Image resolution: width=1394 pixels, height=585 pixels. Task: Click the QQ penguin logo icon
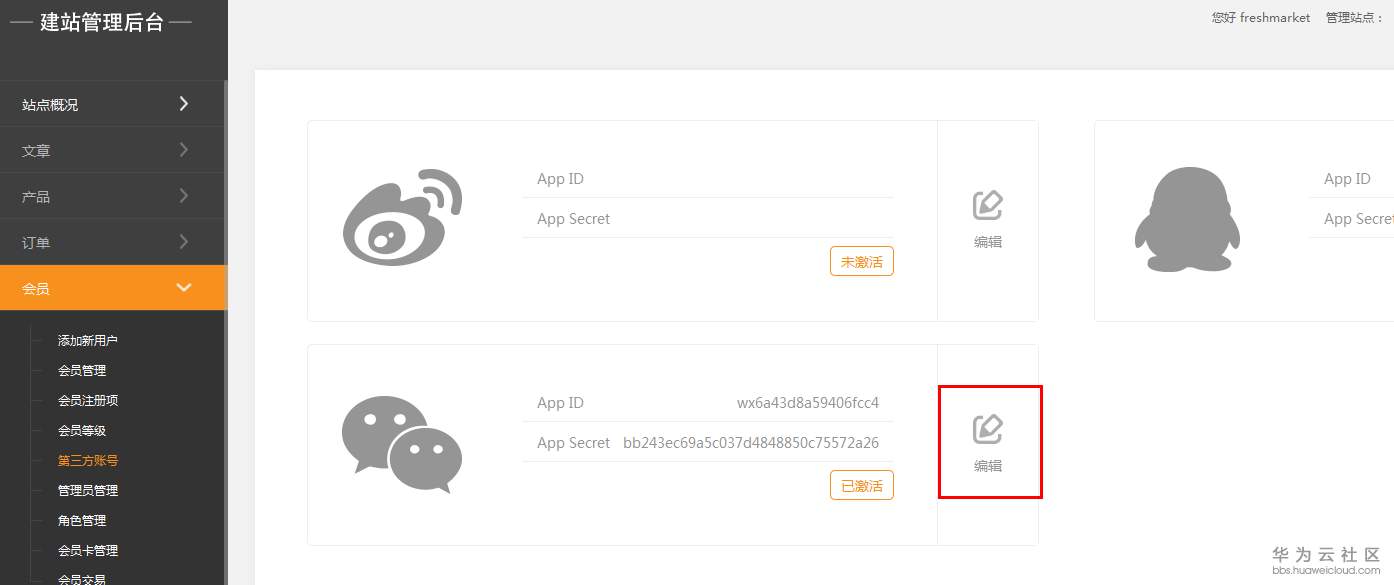1187,219
